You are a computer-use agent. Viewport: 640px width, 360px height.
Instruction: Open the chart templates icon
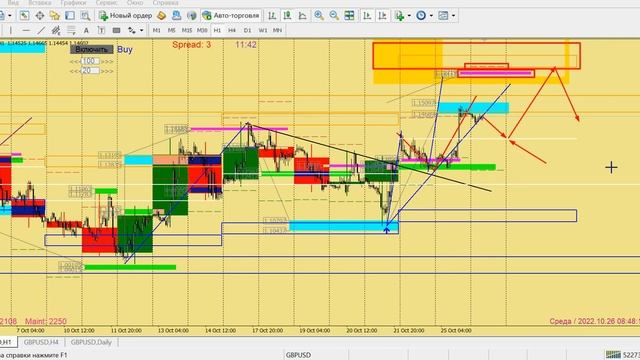click(443, 16)
